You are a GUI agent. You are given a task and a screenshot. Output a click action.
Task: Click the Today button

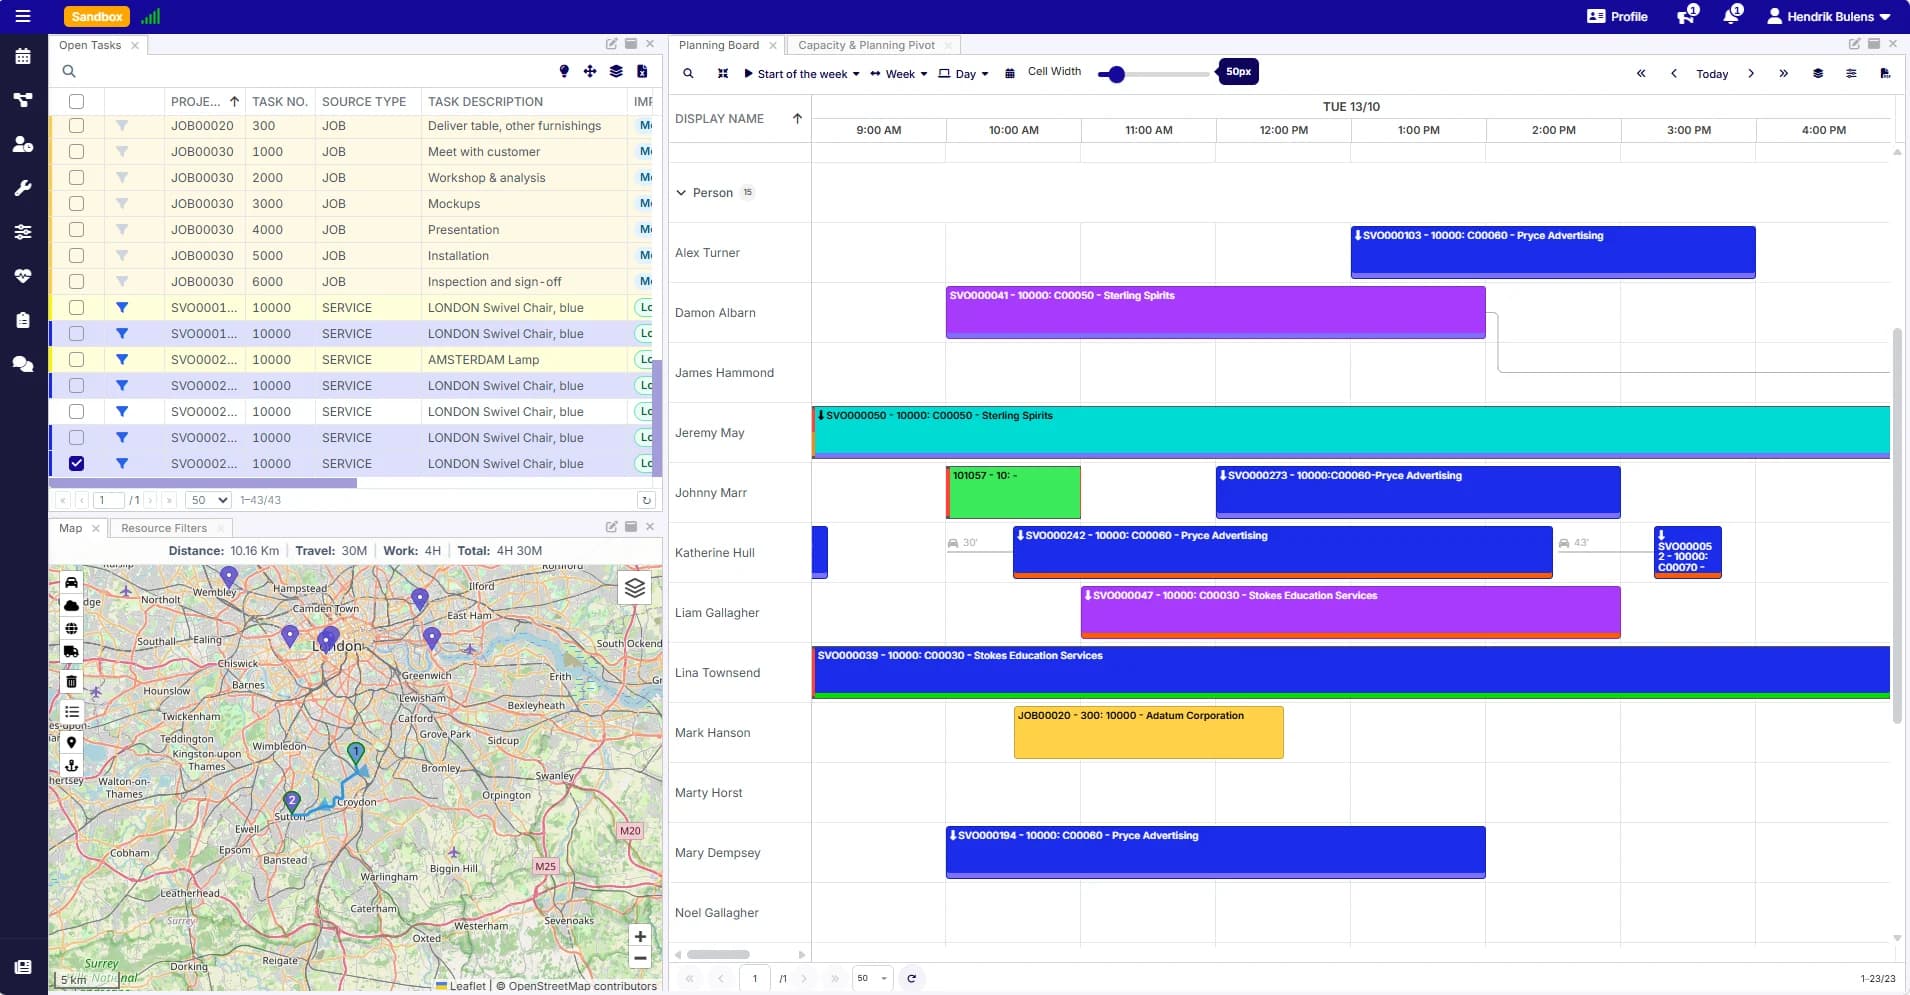pos(1712,73)
